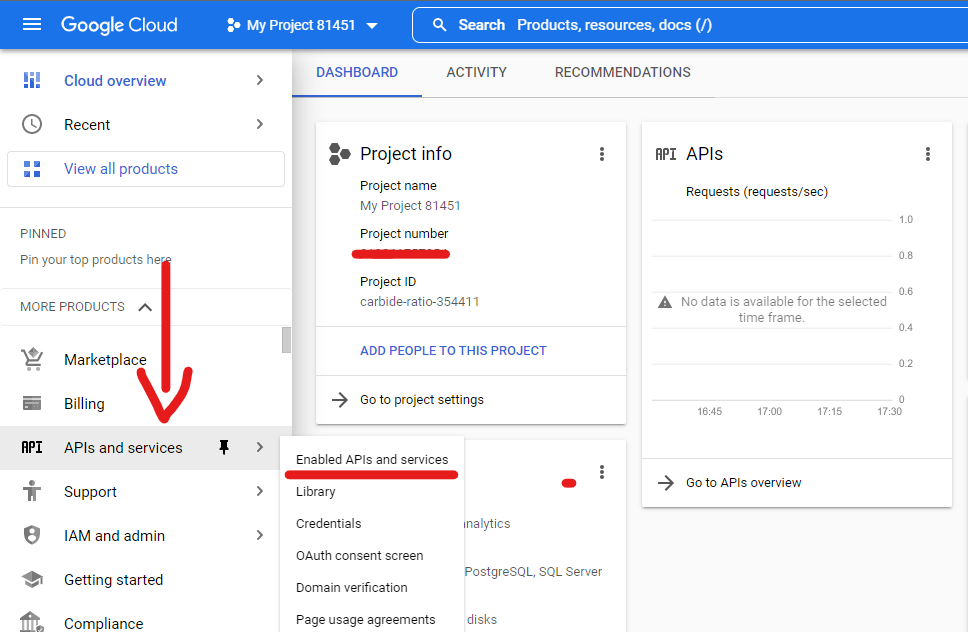The image size is (968, 632).
Task: Click the View all products grid icon
Action: coord(32,169)
